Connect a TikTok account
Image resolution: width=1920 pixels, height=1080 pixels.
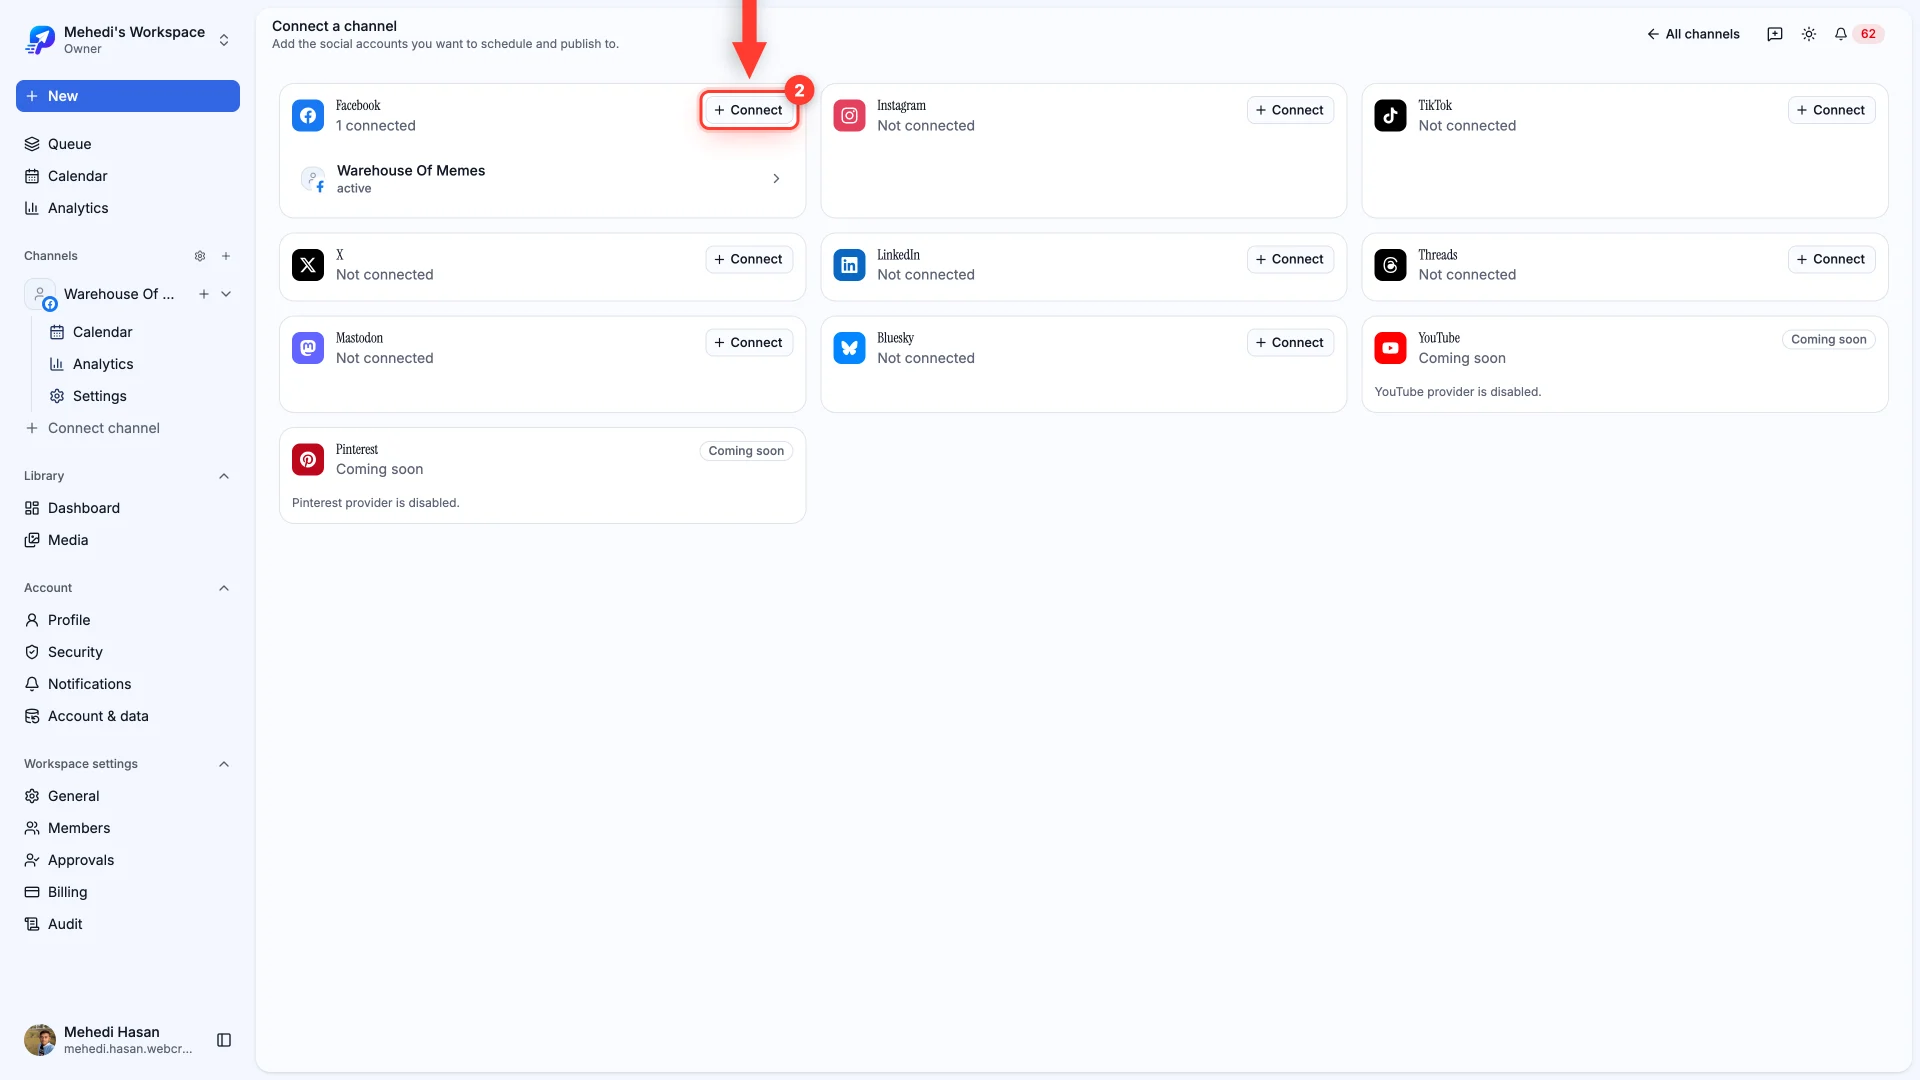point(1831,110)
